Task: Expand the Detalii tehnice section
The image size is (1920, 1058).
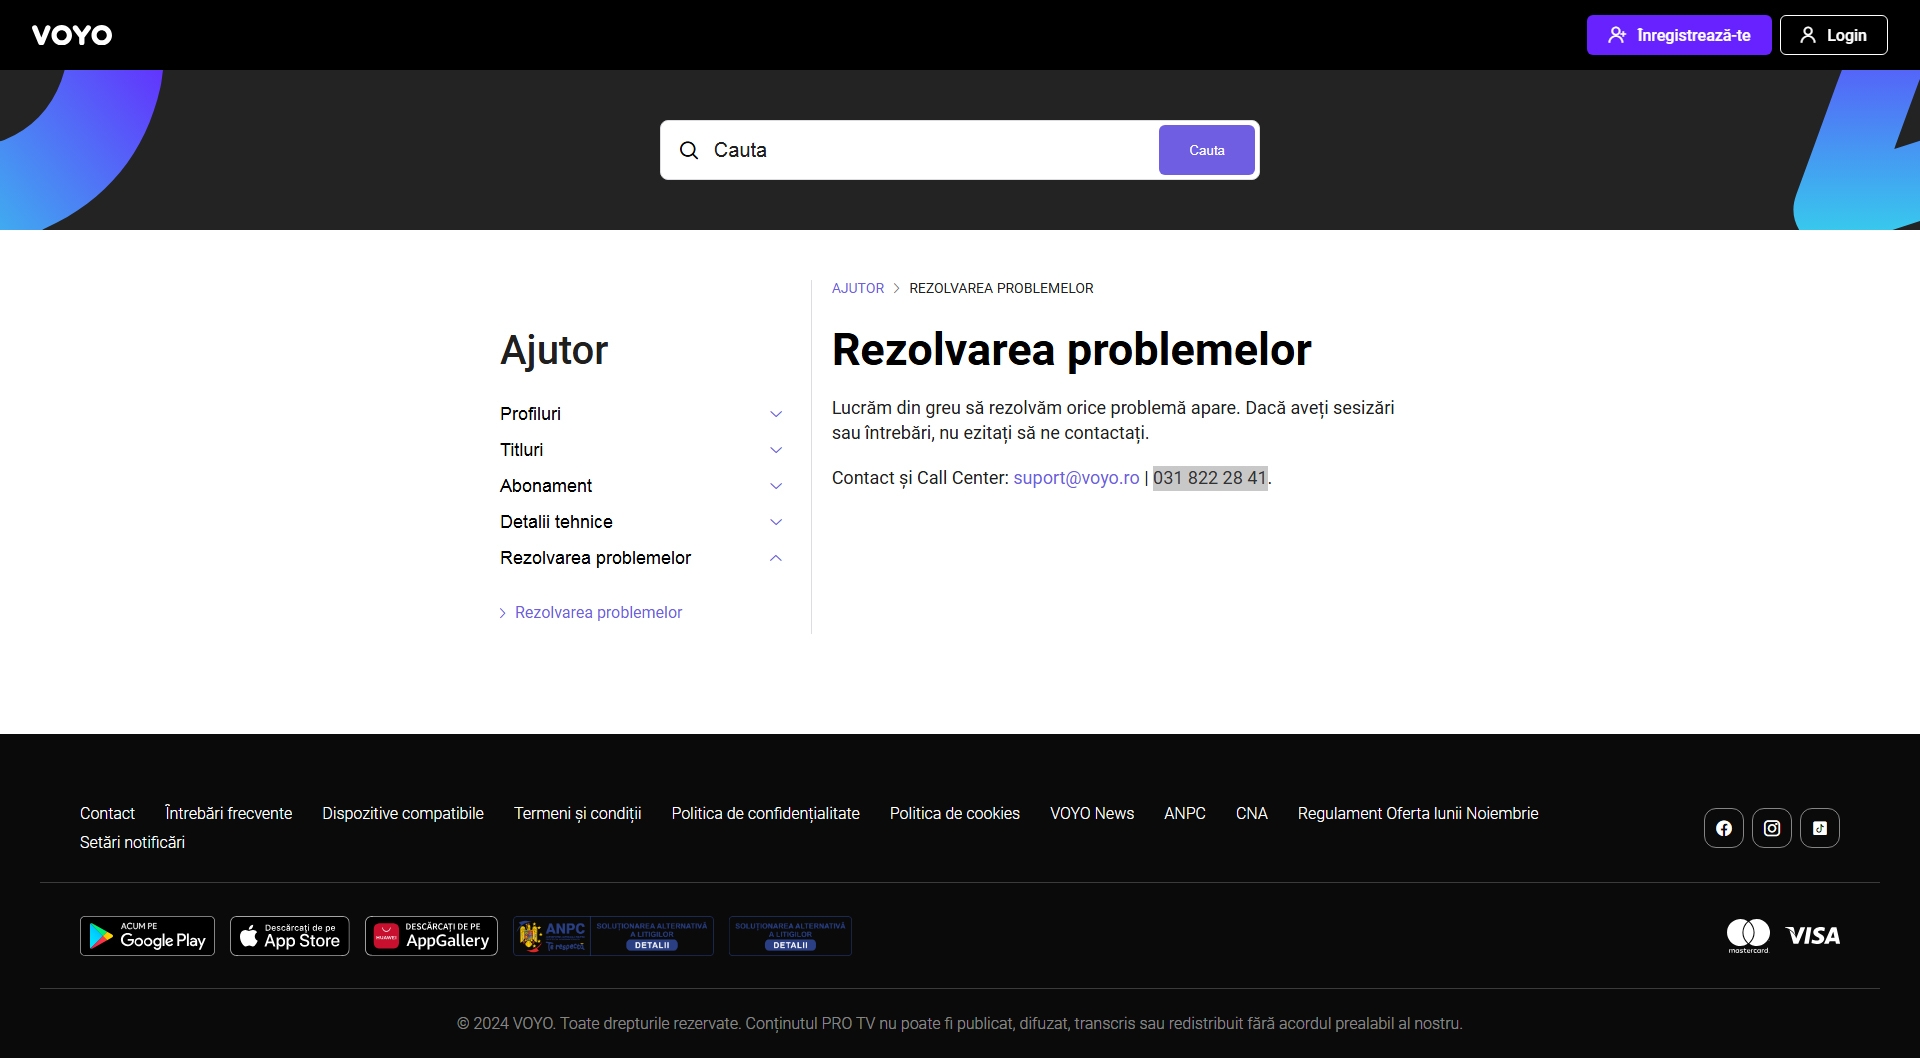Action: [x=775, y=522]
